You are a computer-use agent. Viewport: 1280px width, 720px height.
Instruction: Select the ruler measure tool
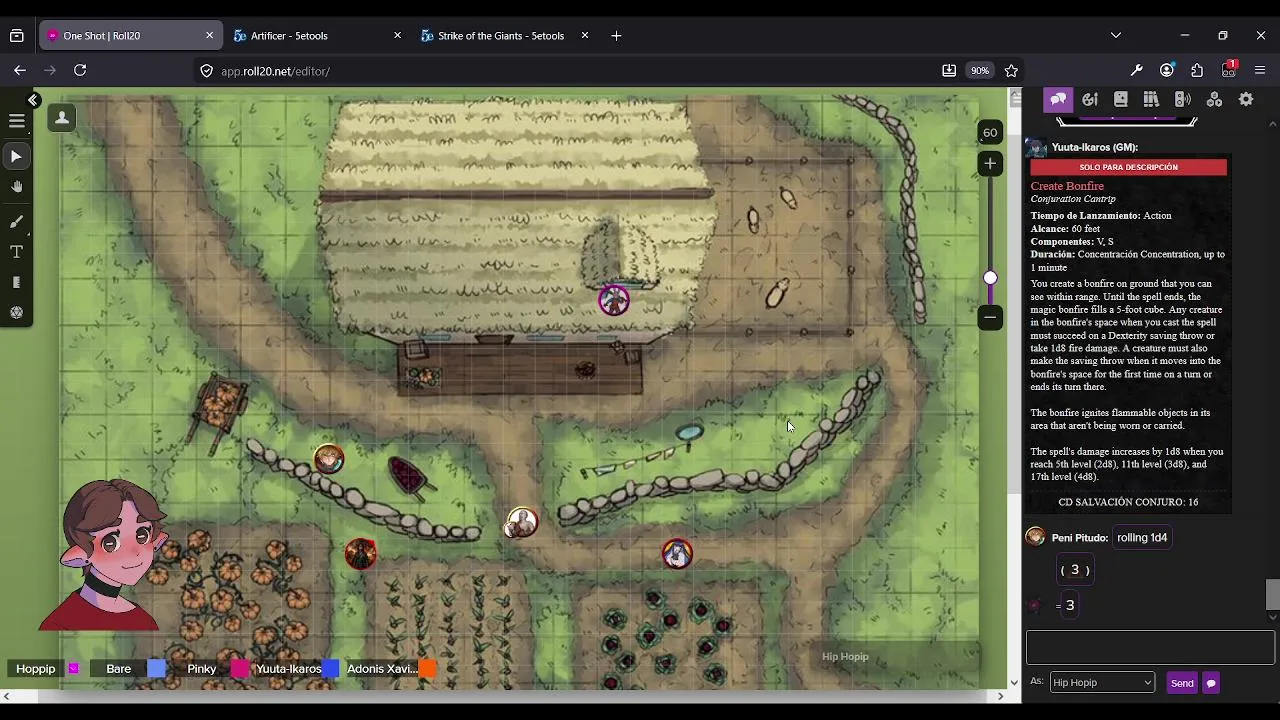17,283
